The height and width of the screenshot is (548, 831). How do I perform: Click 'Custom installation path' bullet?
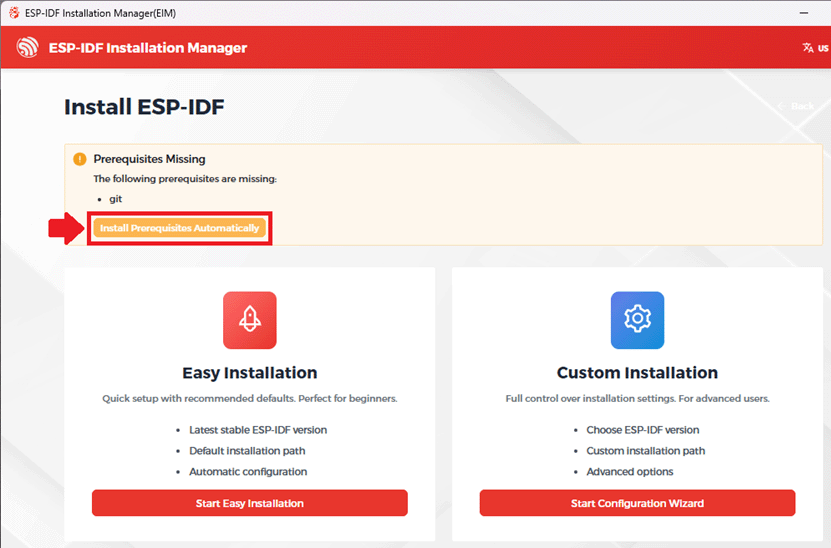click(x=646, y=450)
